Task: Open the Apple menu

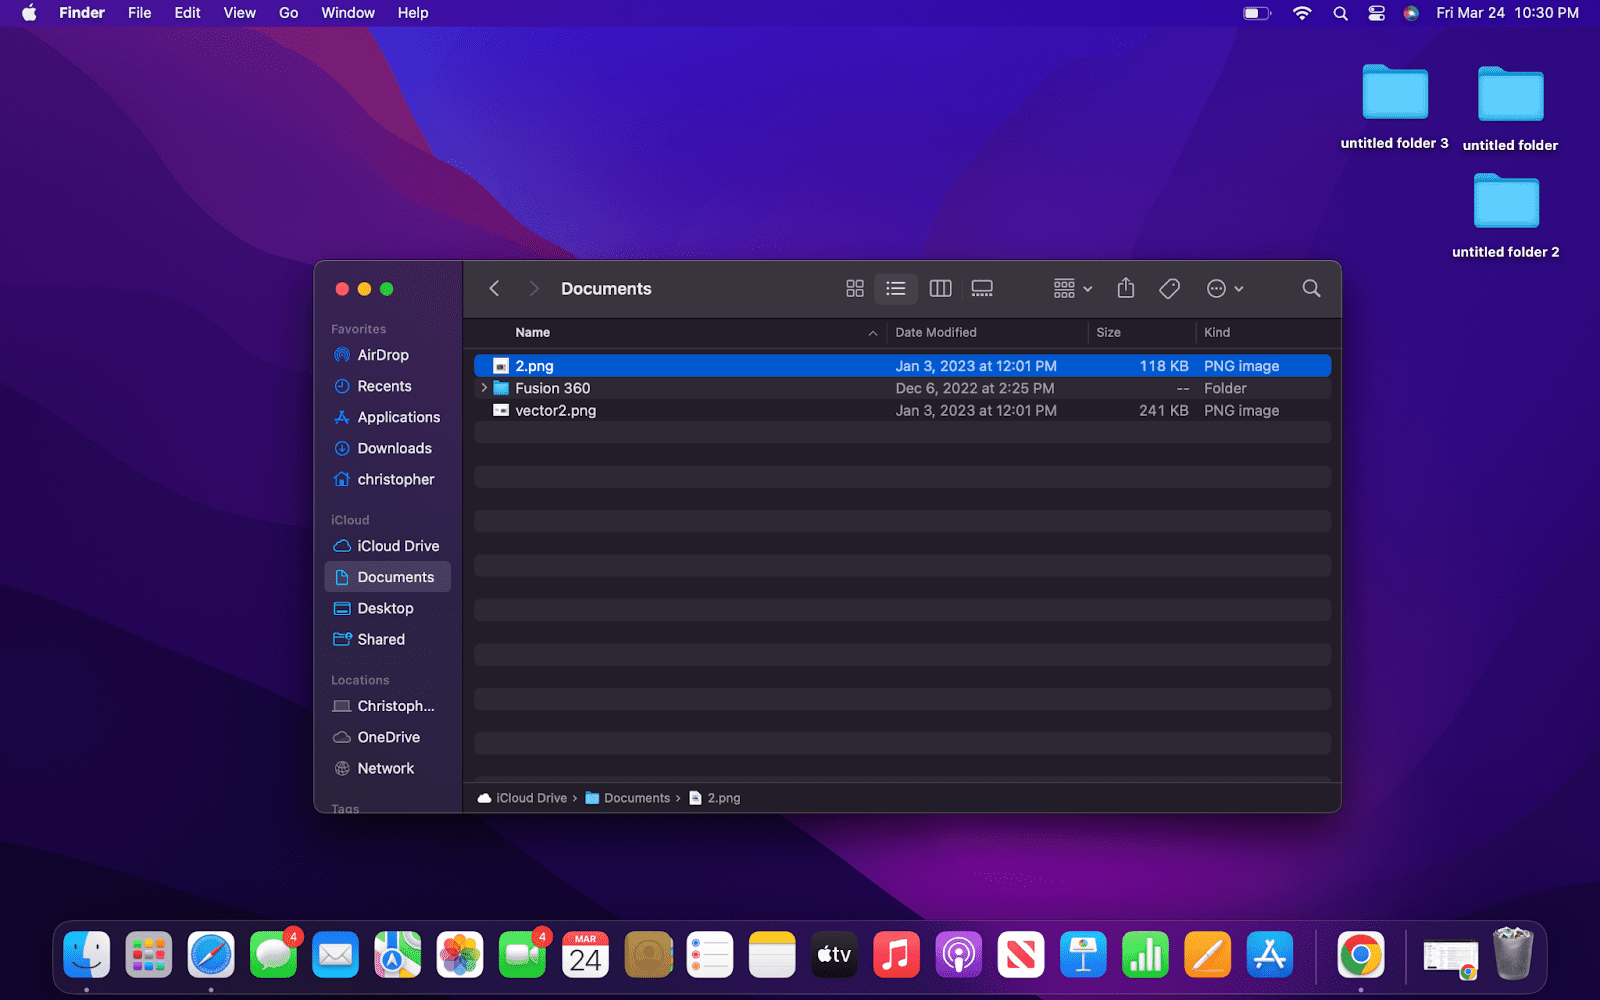Action: [29, 13]
